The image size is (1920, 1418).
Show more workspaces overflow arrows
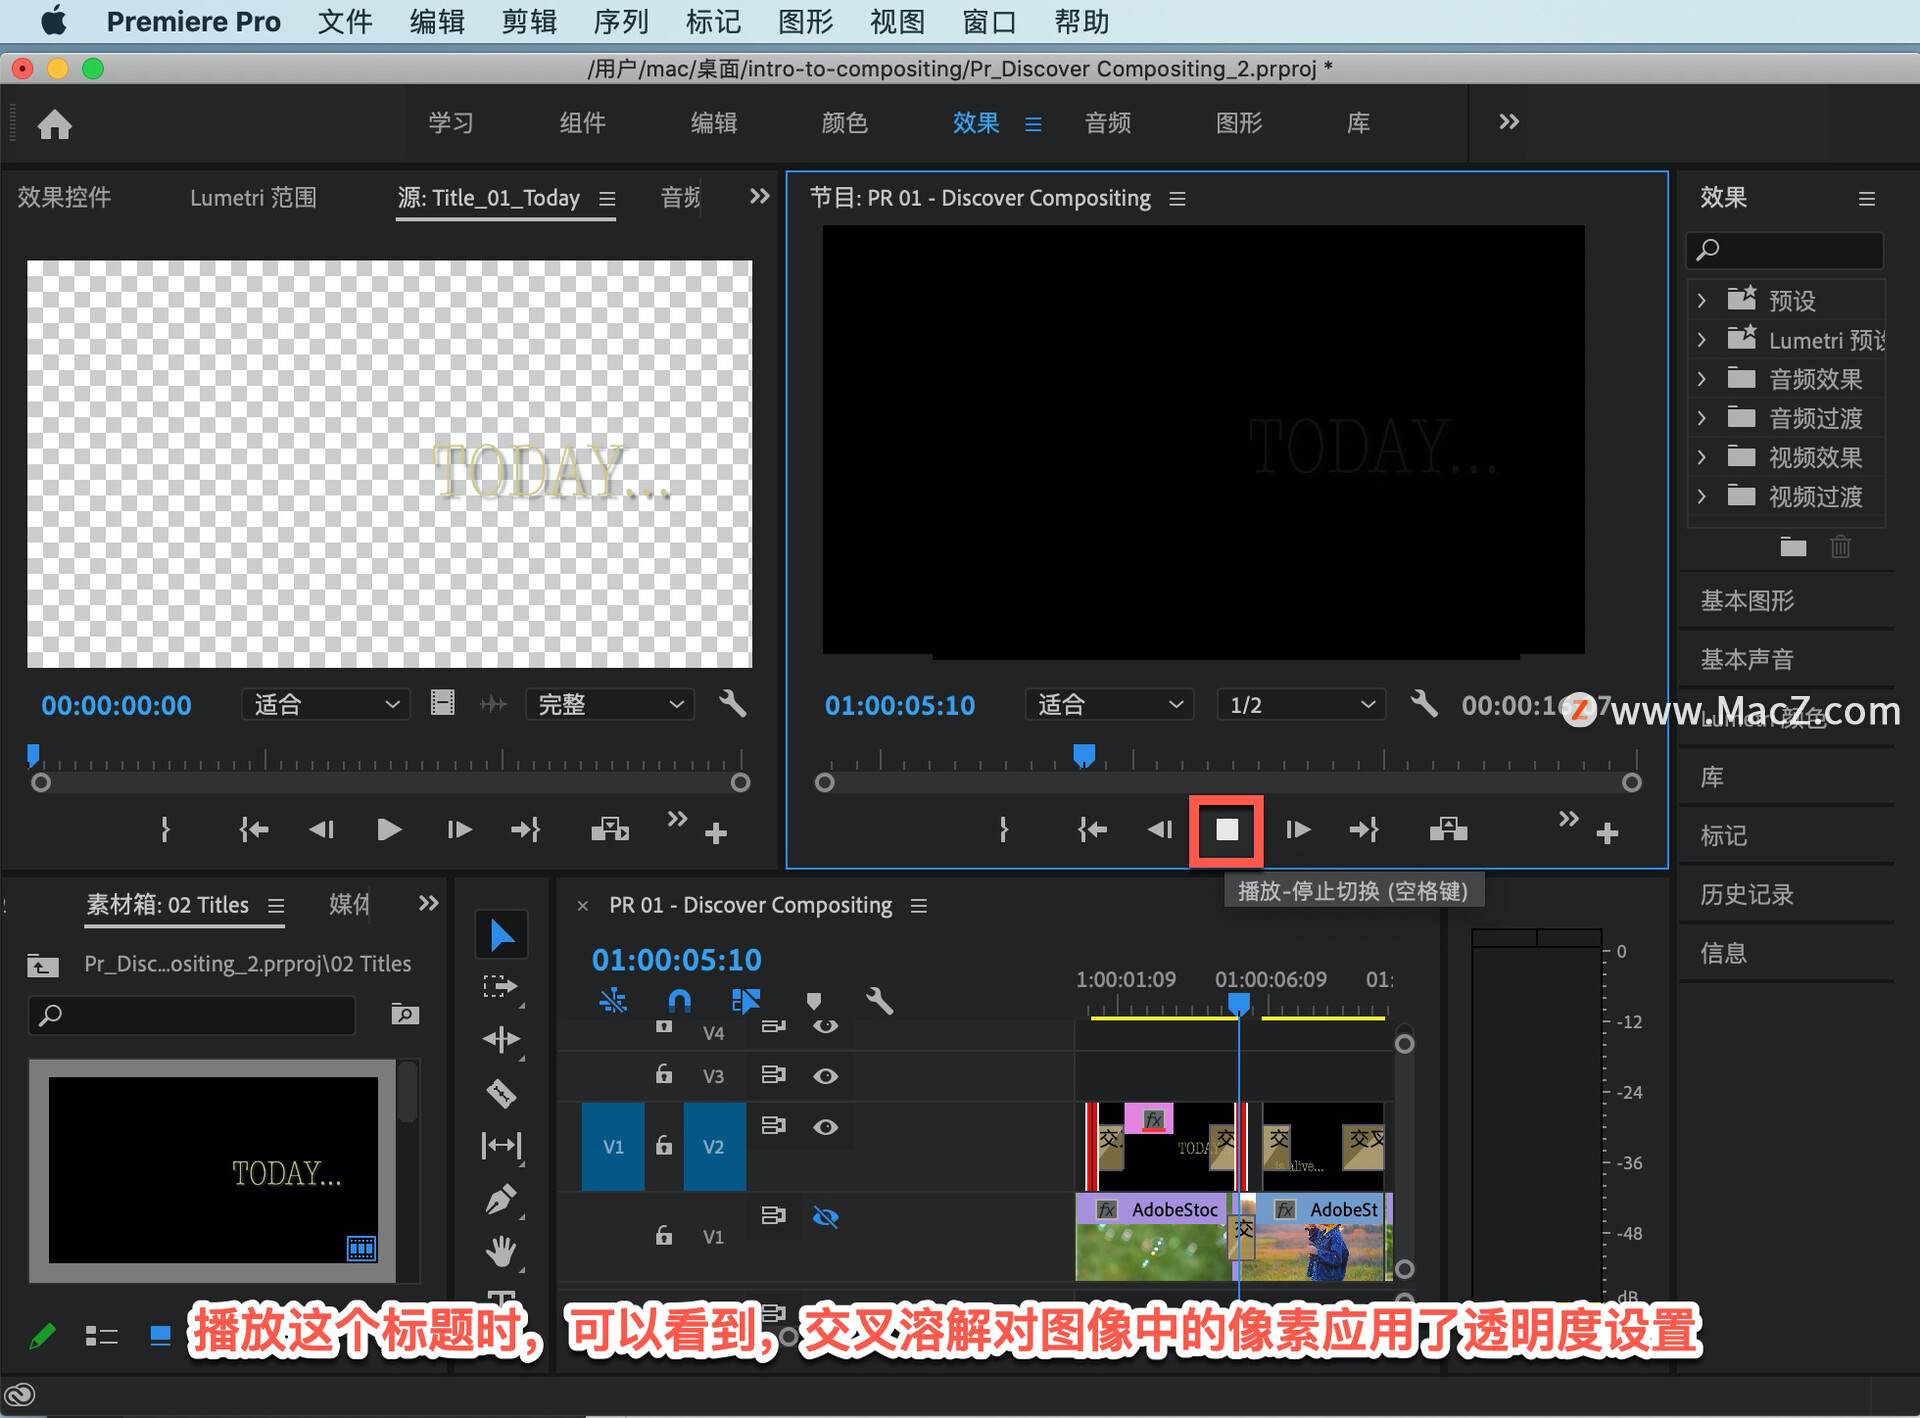click(x=1509, y=122)
